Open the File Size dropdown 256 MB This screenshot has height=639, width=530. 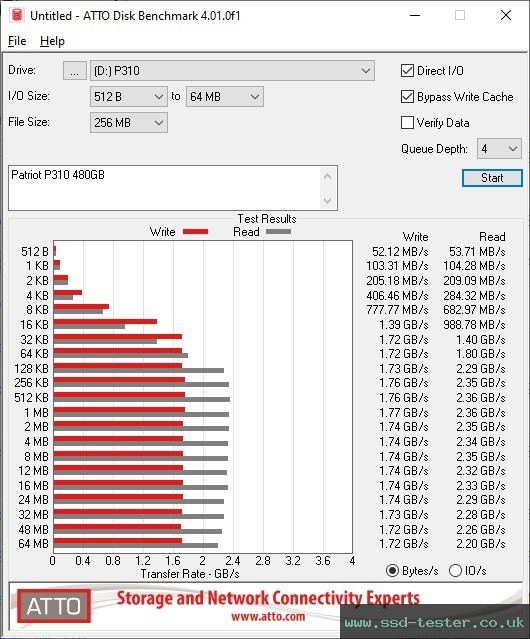click(x=129, y=123)
